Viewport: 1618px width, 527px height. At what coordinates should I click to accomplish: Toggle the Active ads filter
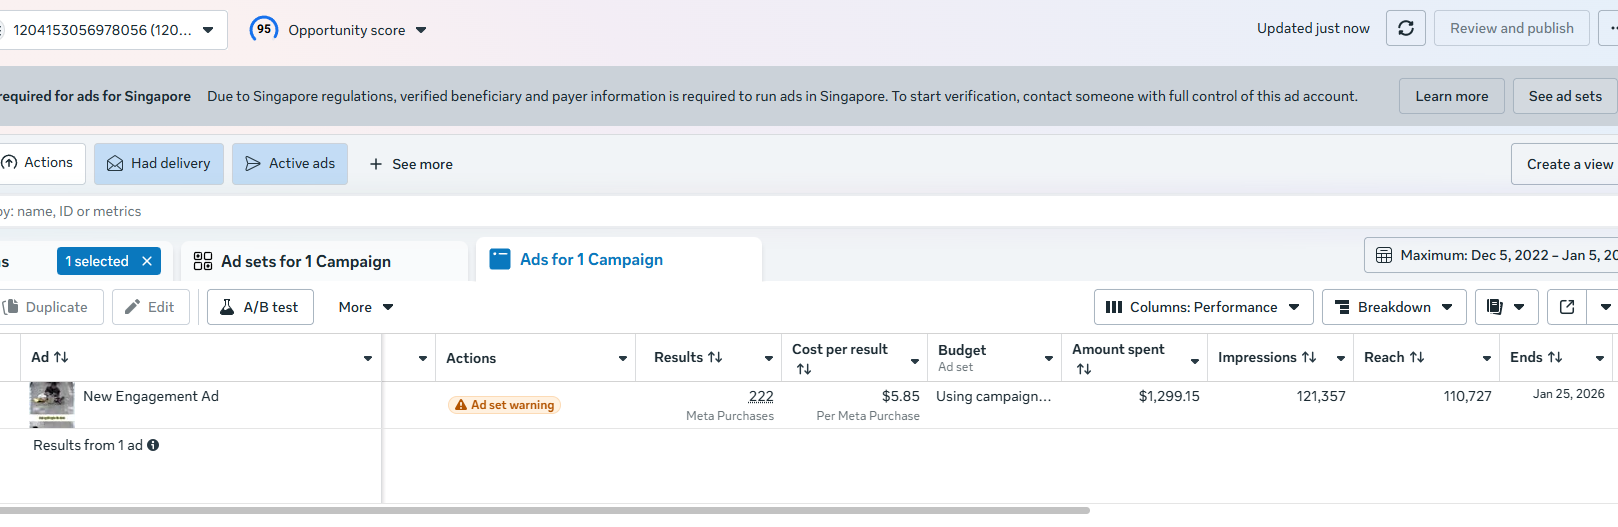290,164
